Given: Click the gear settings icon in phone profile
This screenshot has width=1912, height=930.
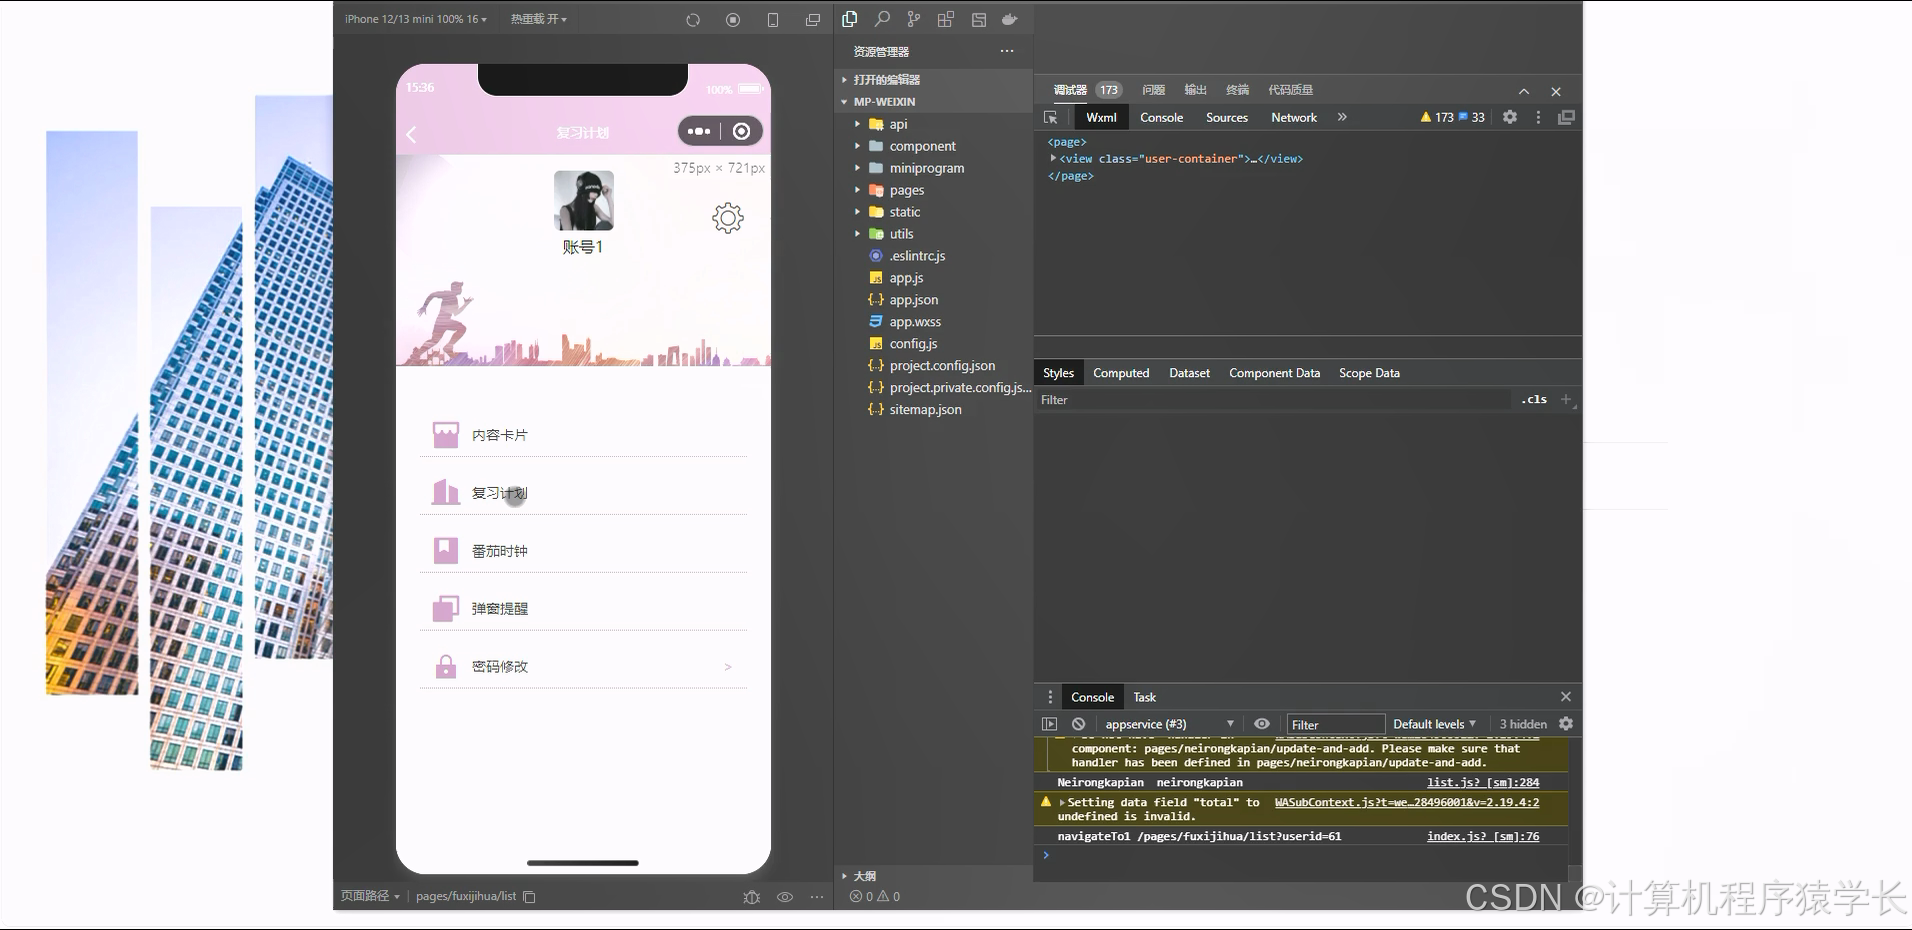Looking at the screenshot, I should point(728,218).
